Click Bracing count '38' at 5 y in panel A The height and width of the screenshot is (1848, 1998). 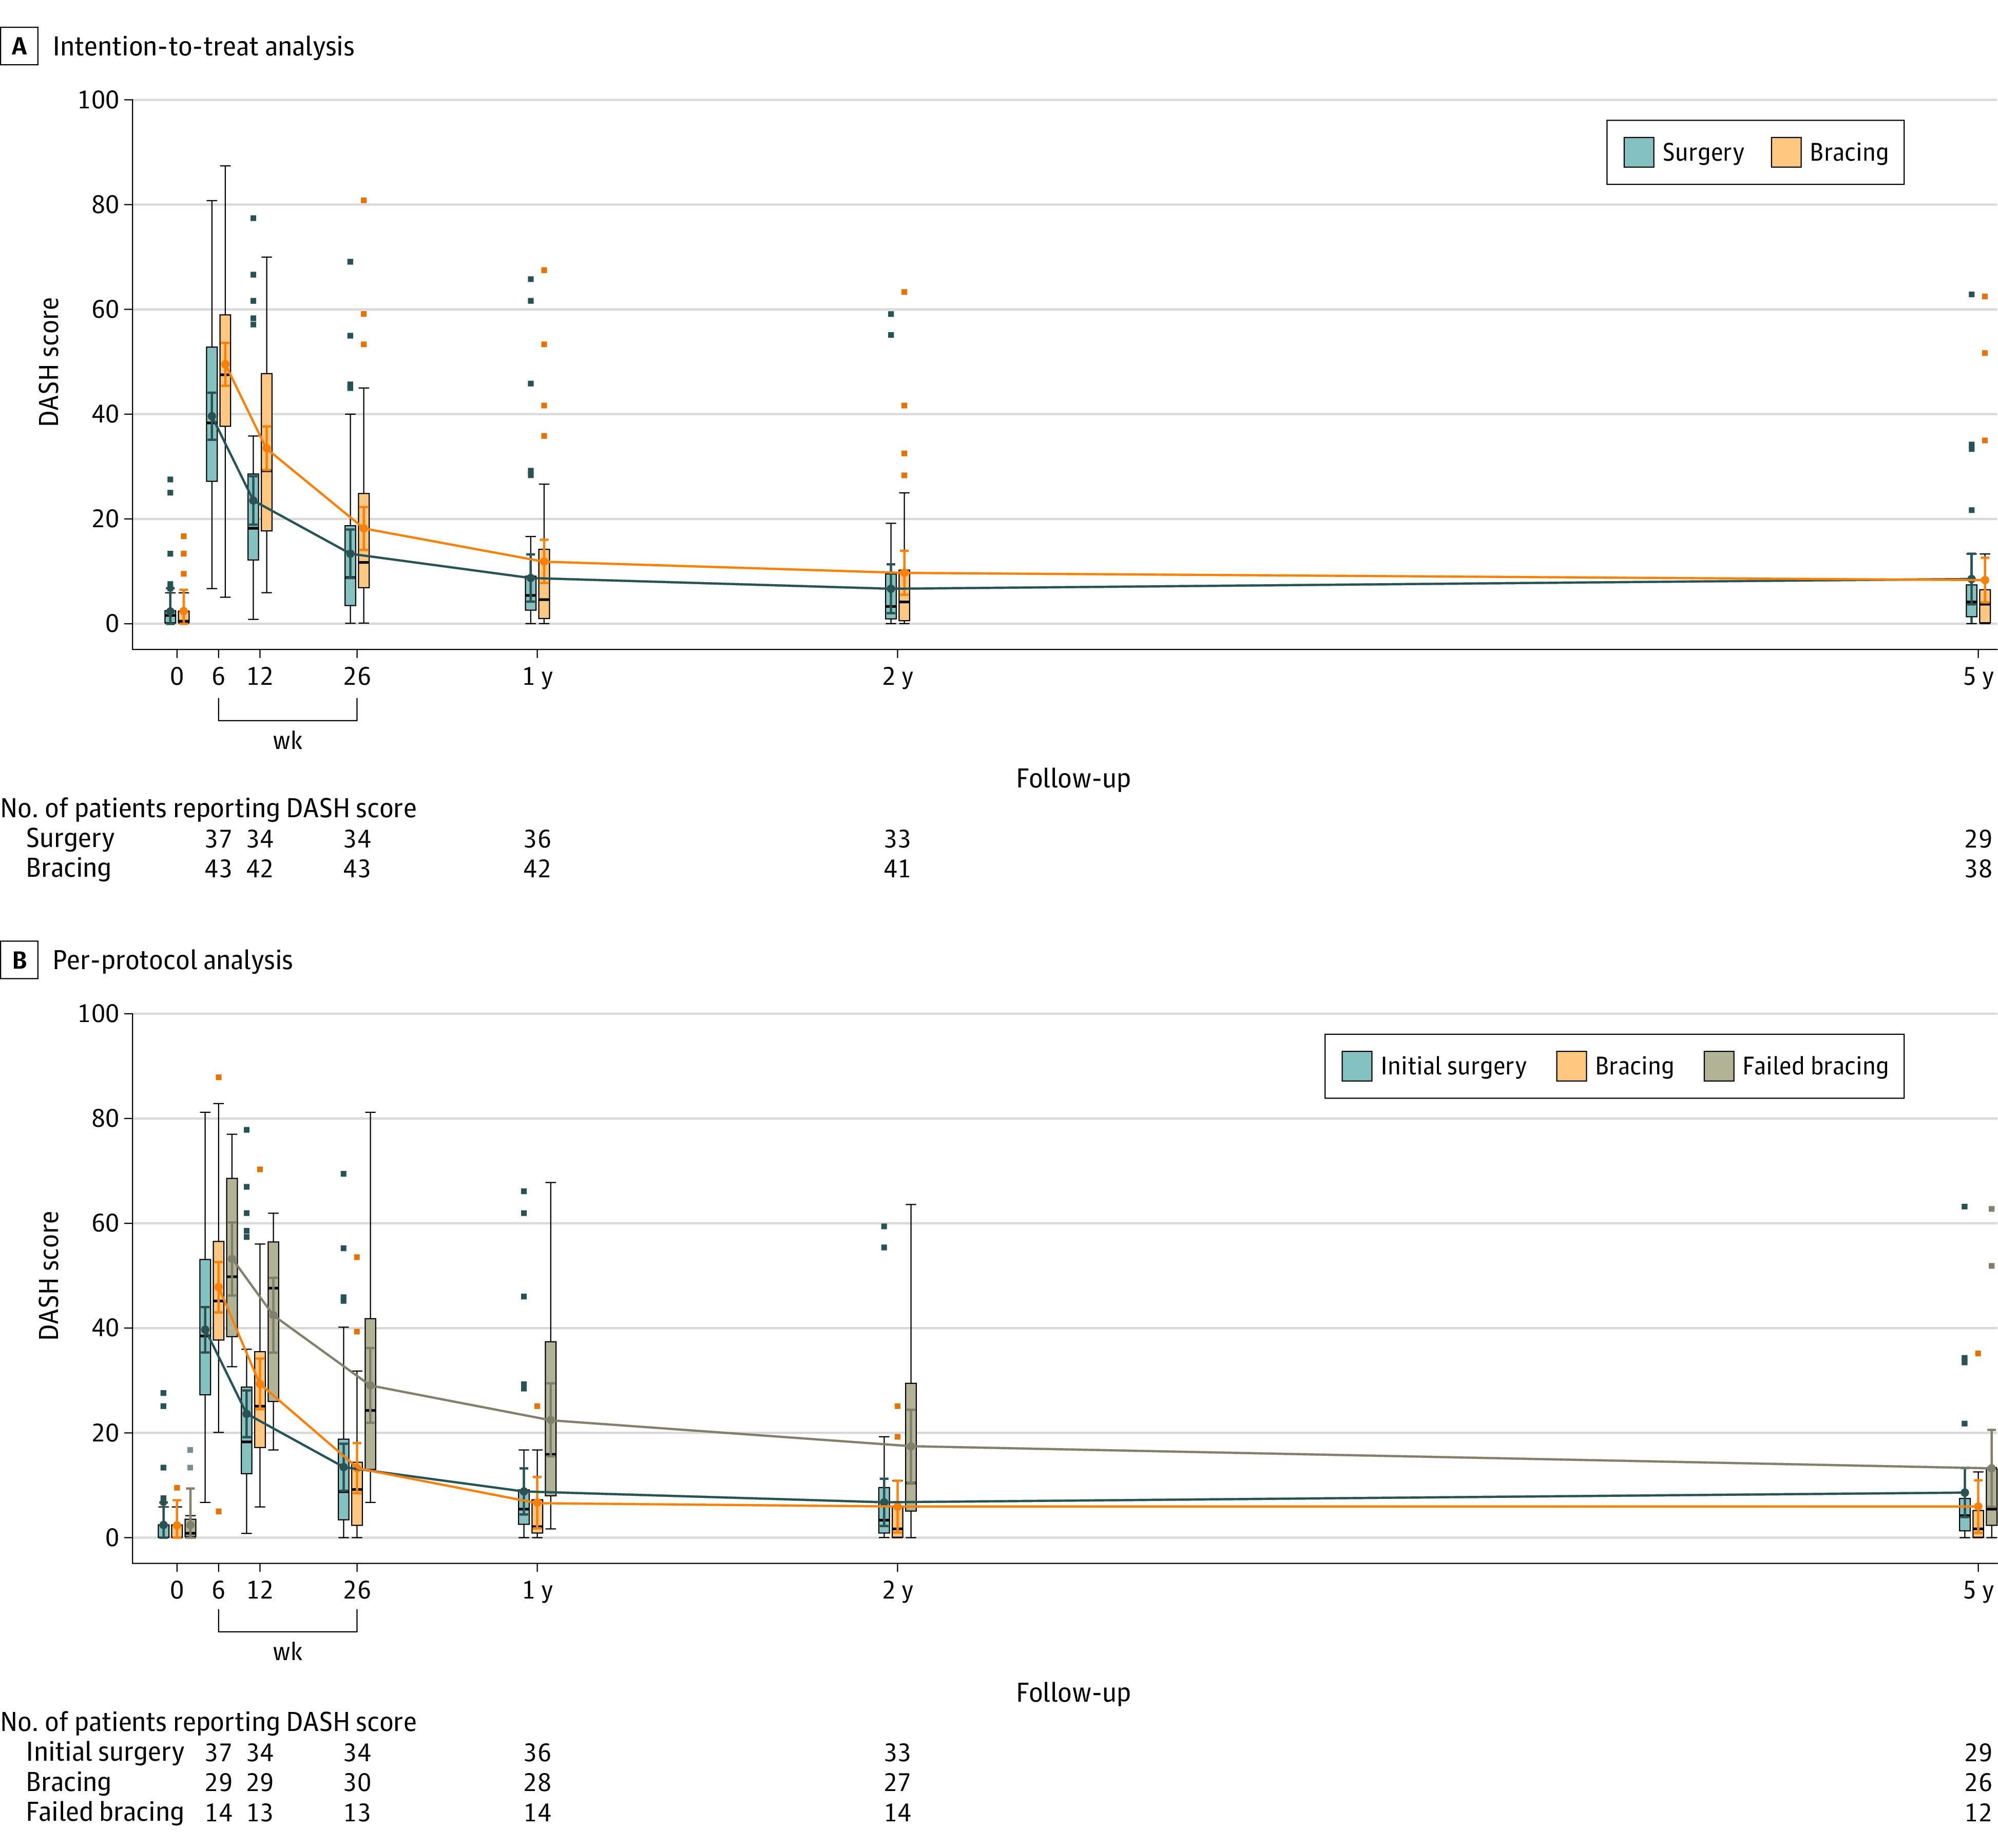tap(1978, 869)
